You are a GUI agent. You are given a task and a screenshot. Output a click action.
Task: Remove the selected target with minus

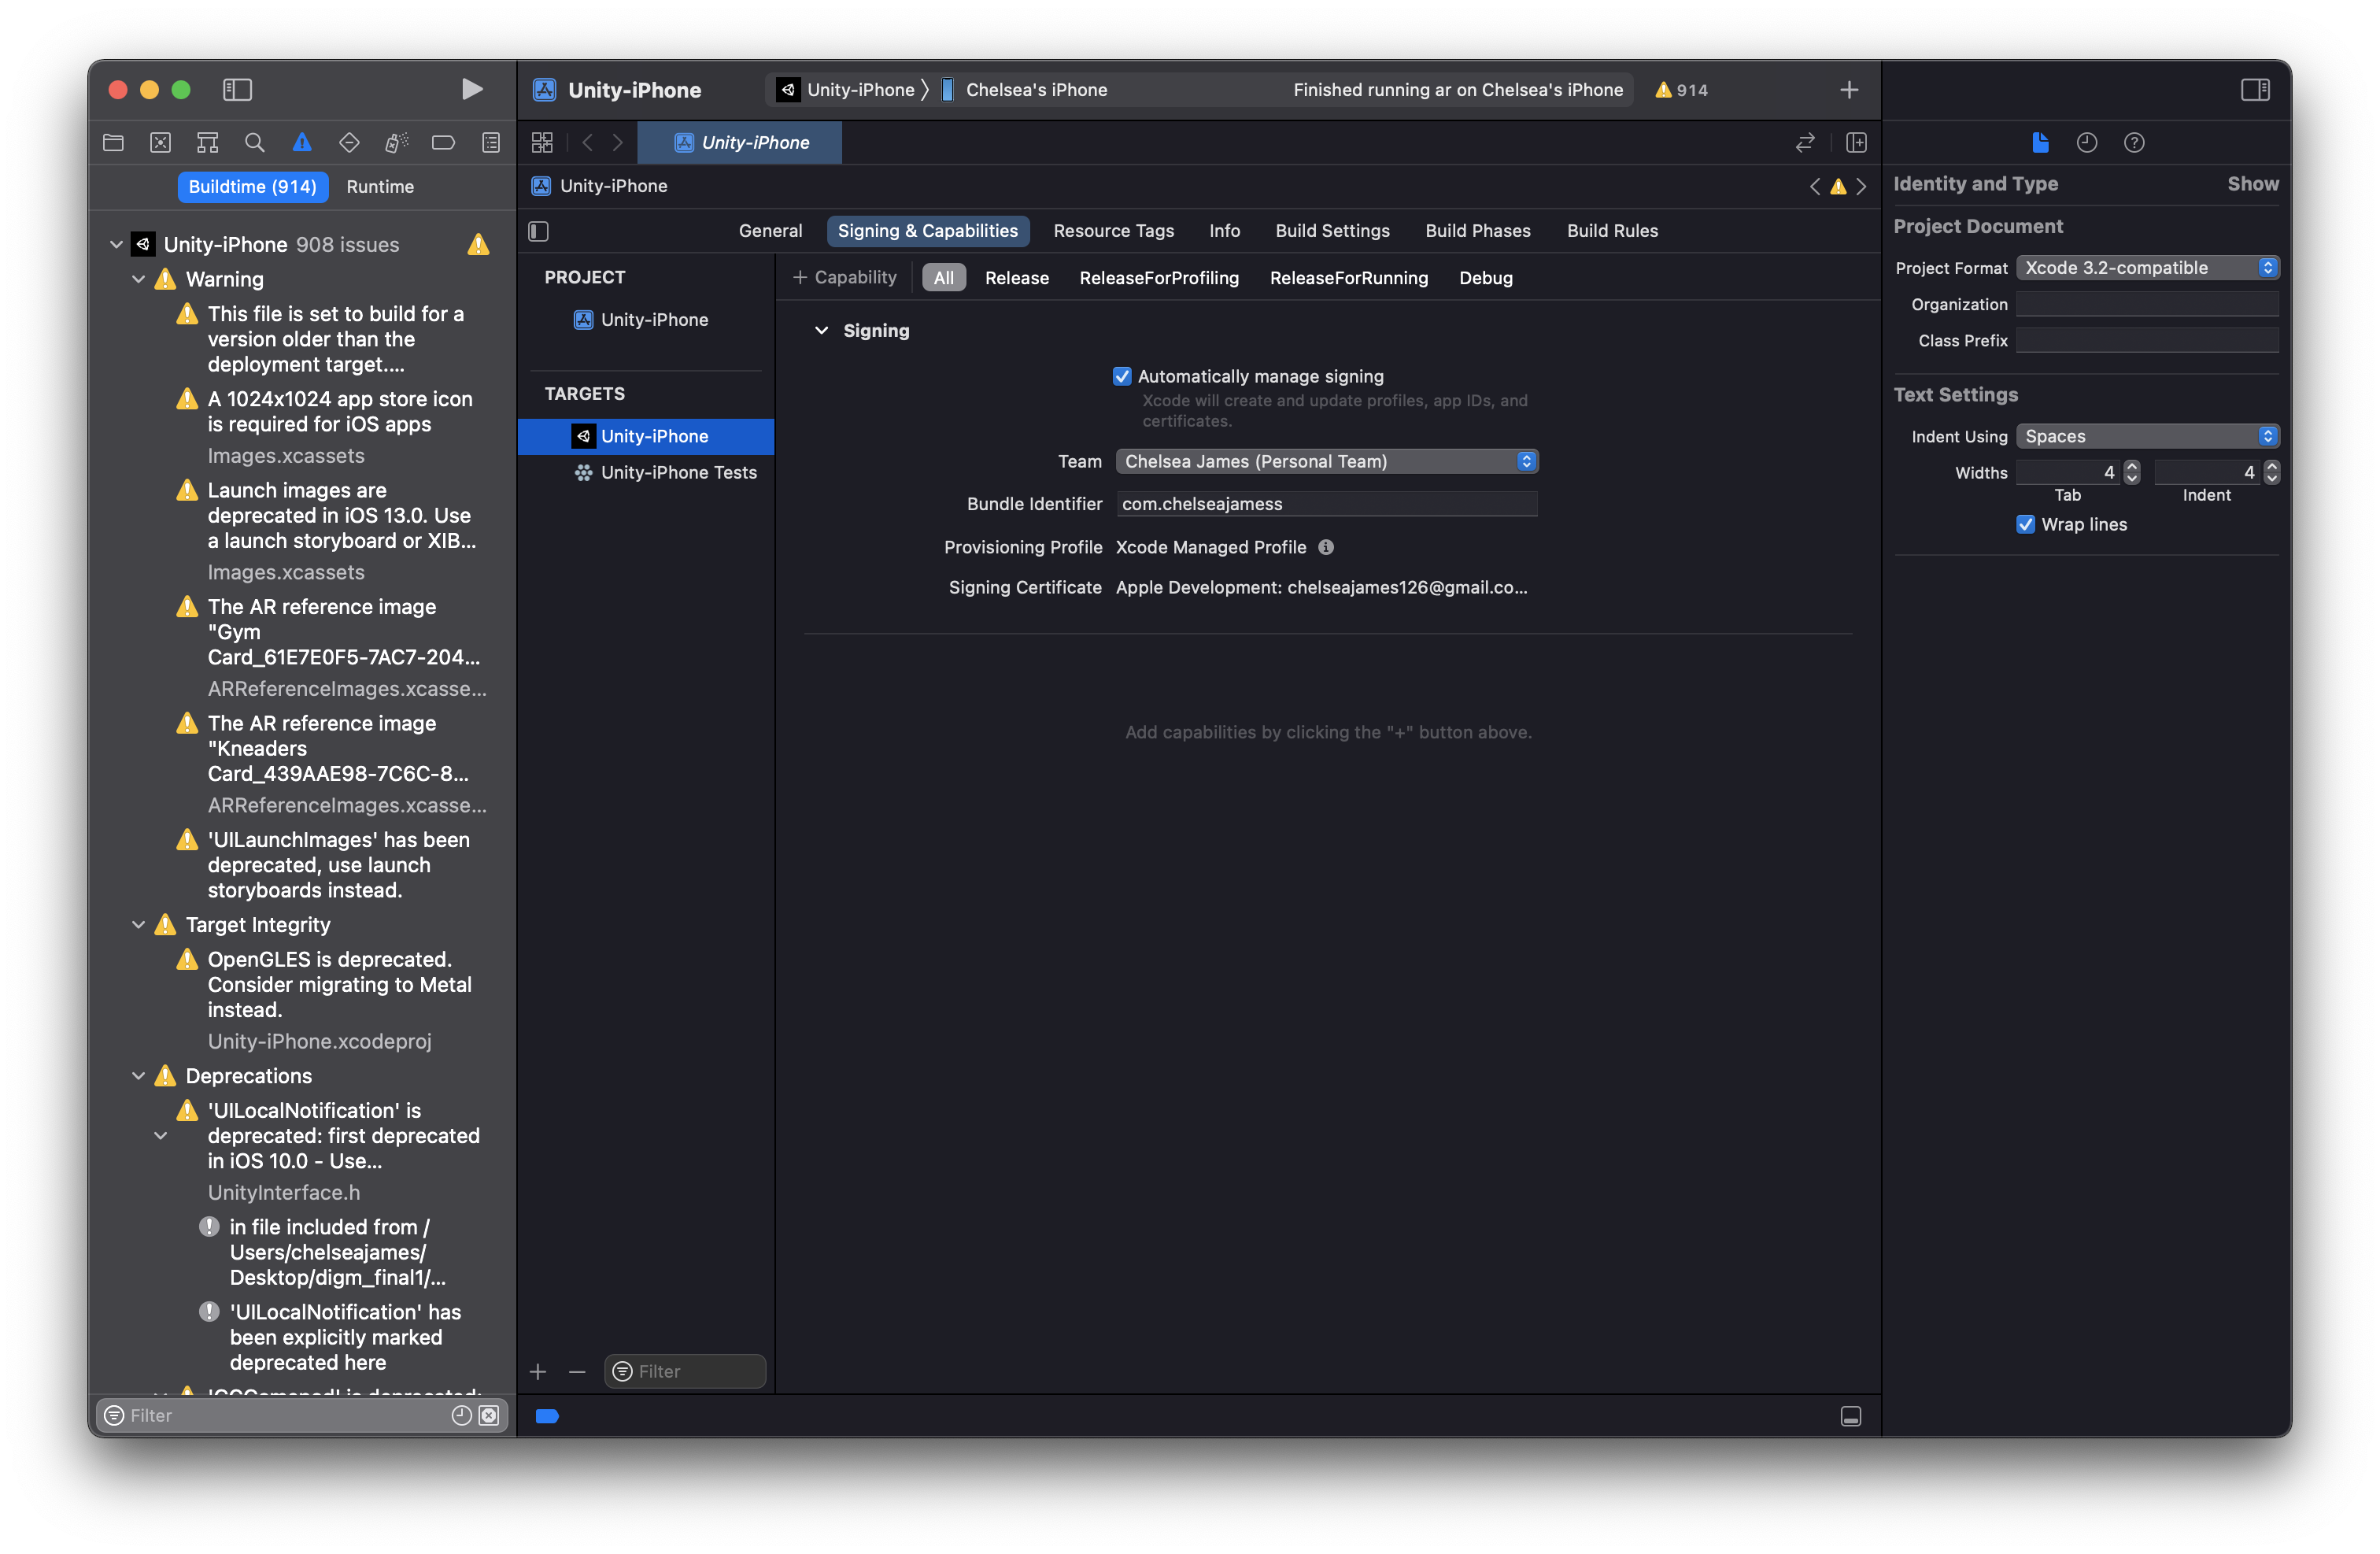coord(577,1372)
